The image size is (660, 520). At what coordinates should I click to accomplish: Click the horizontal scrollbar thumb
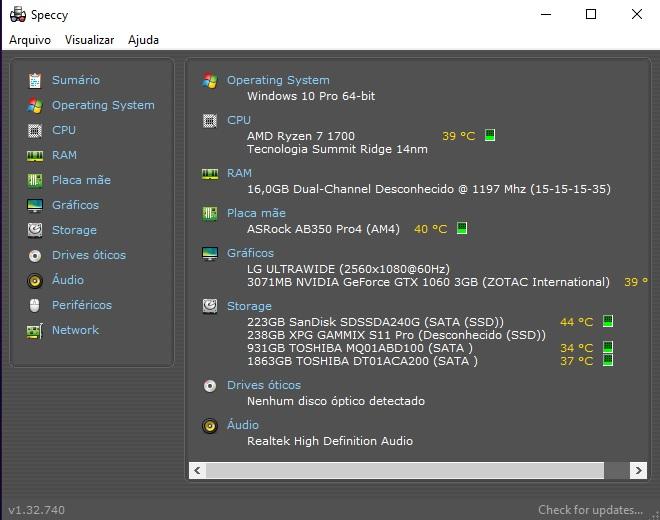click(405, 470)
